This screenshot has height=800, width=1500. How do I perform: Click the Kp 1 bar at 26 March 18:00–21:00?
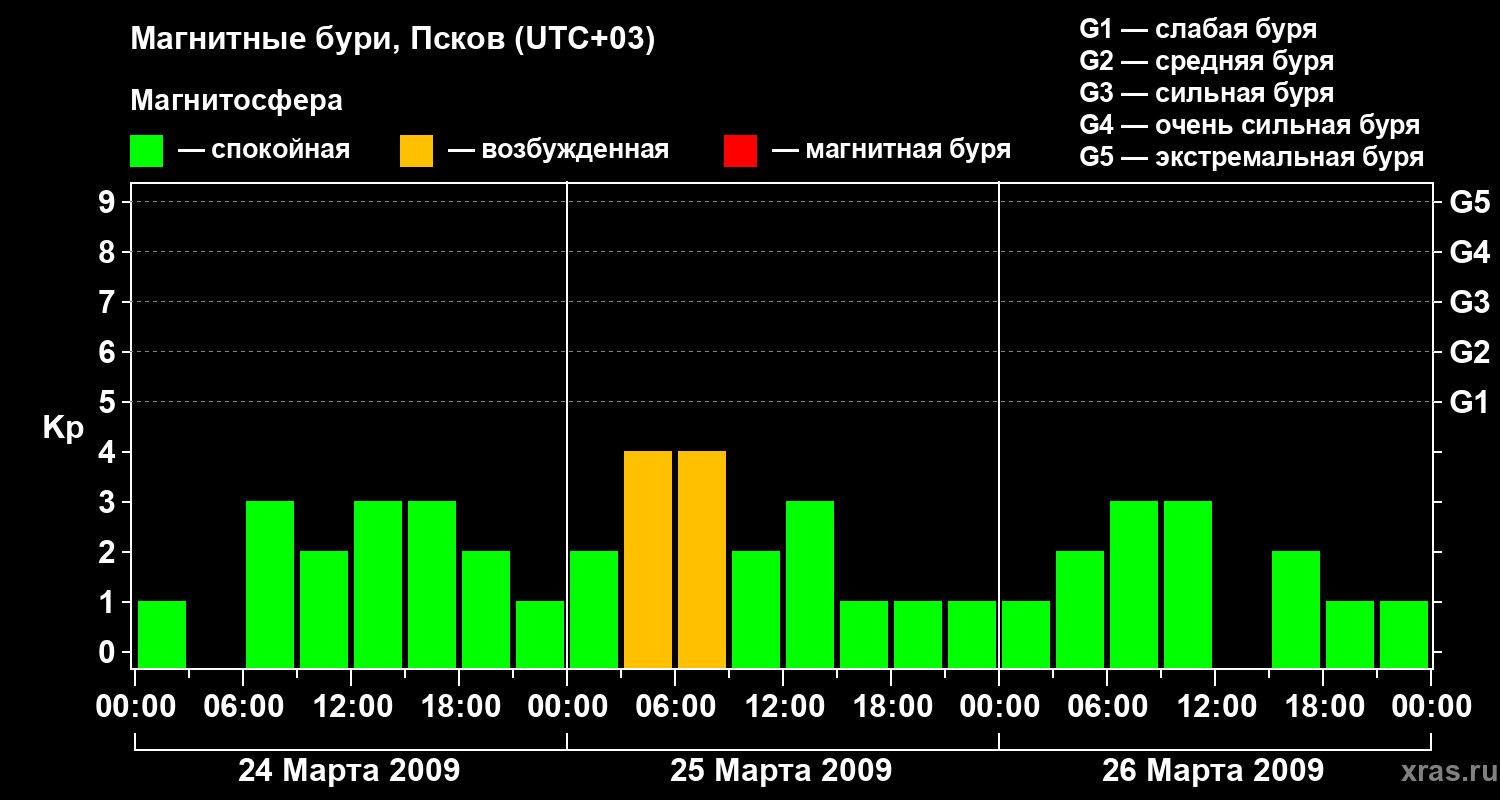coord(1350,635)
